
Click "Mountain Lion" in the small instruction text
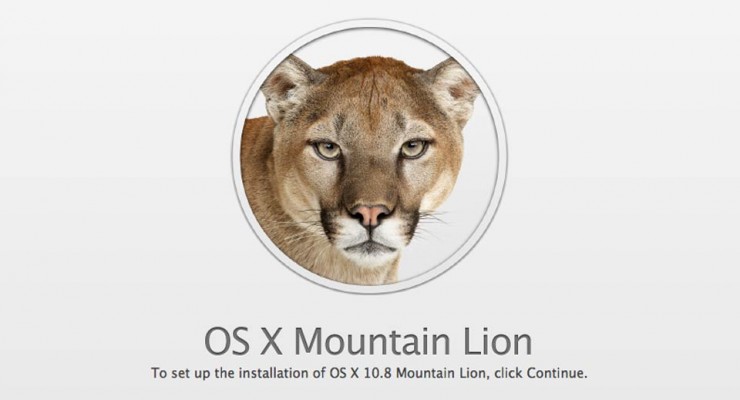[x=442, y=373]
